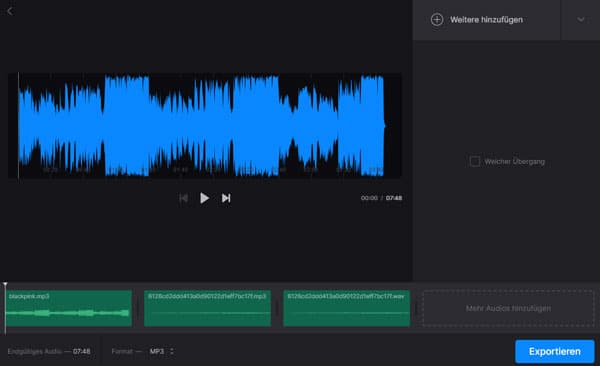
Task: Expand the dropdown chevron next to Weitere hinzufügen
Action: point(580,20)
